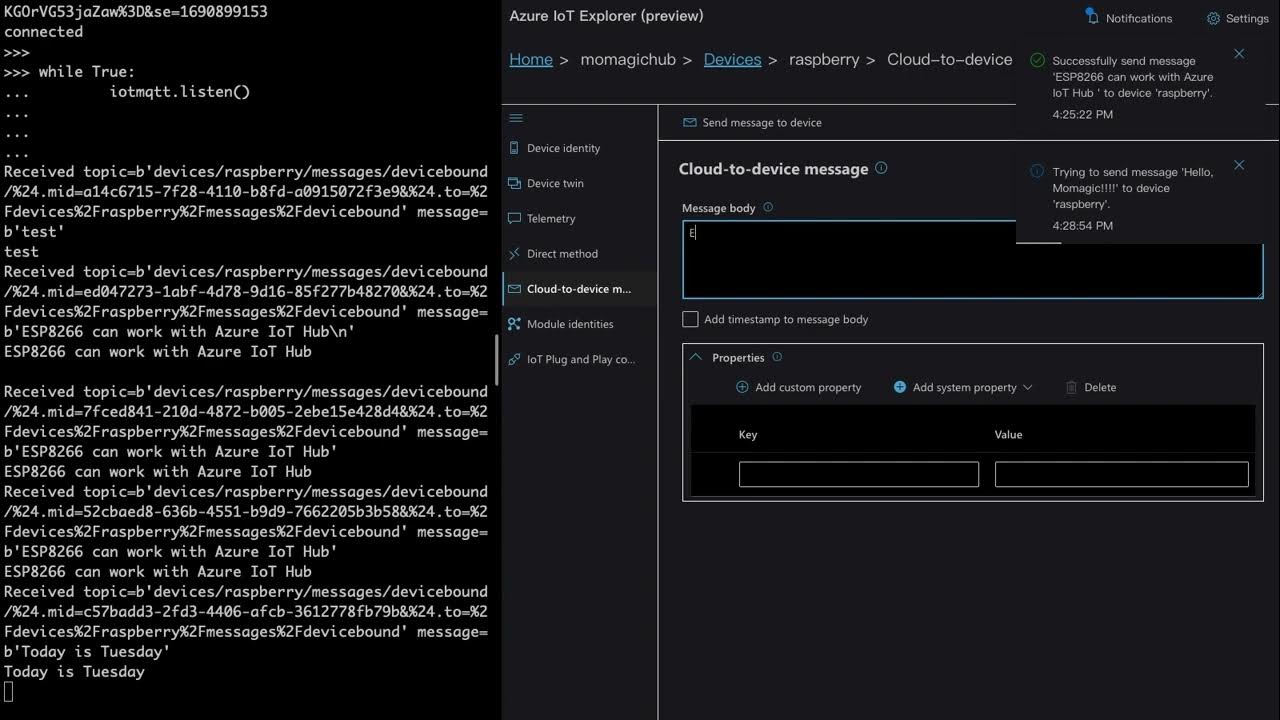Focus the Message body text area
Screen dimensions: 1280x720
point(972,259)
